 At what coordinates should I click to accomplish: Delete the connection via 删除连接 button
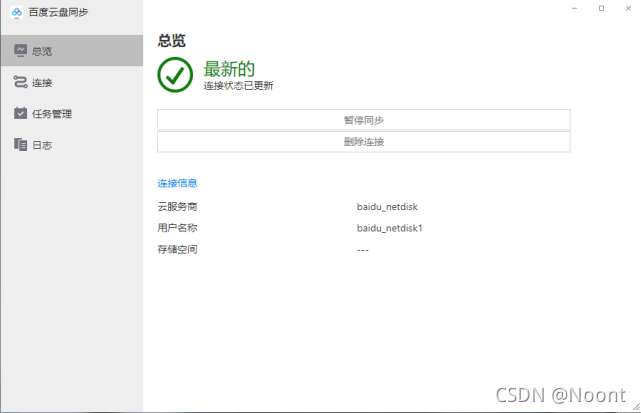tap(364, 142)
